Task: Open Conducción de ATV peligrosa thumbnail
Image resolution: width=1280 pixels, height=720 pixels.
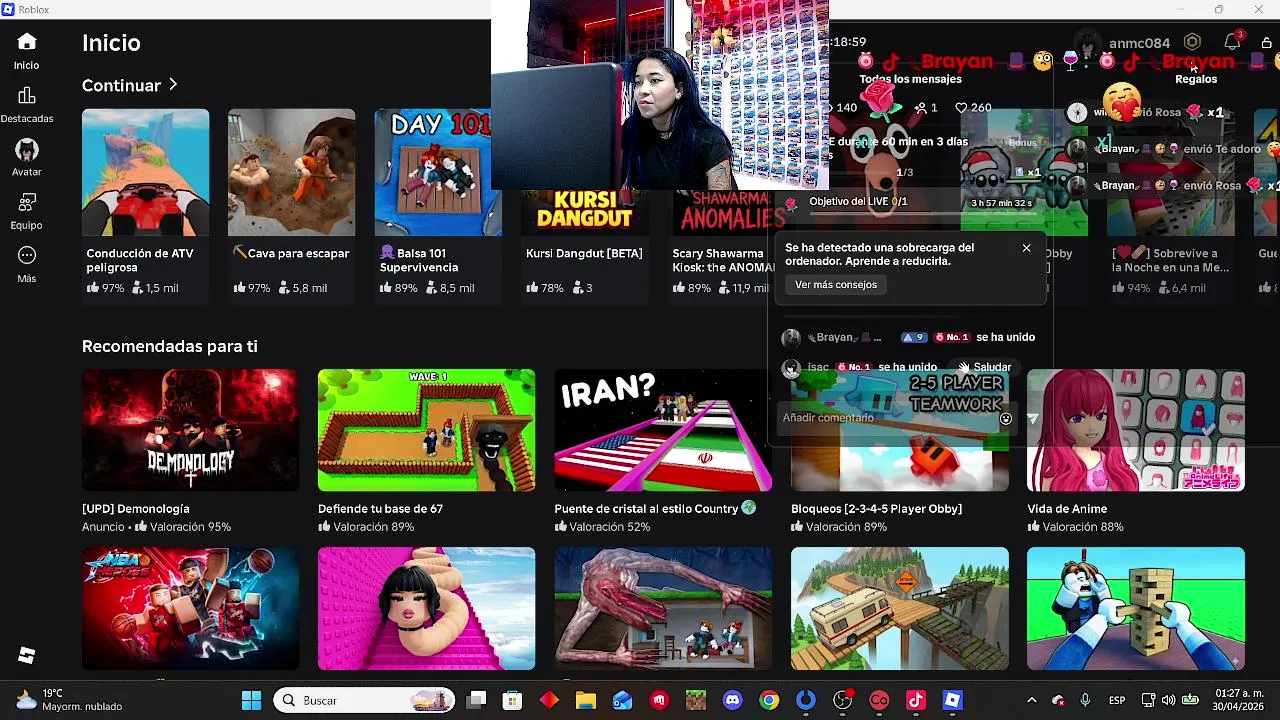Action: (146, 172)
